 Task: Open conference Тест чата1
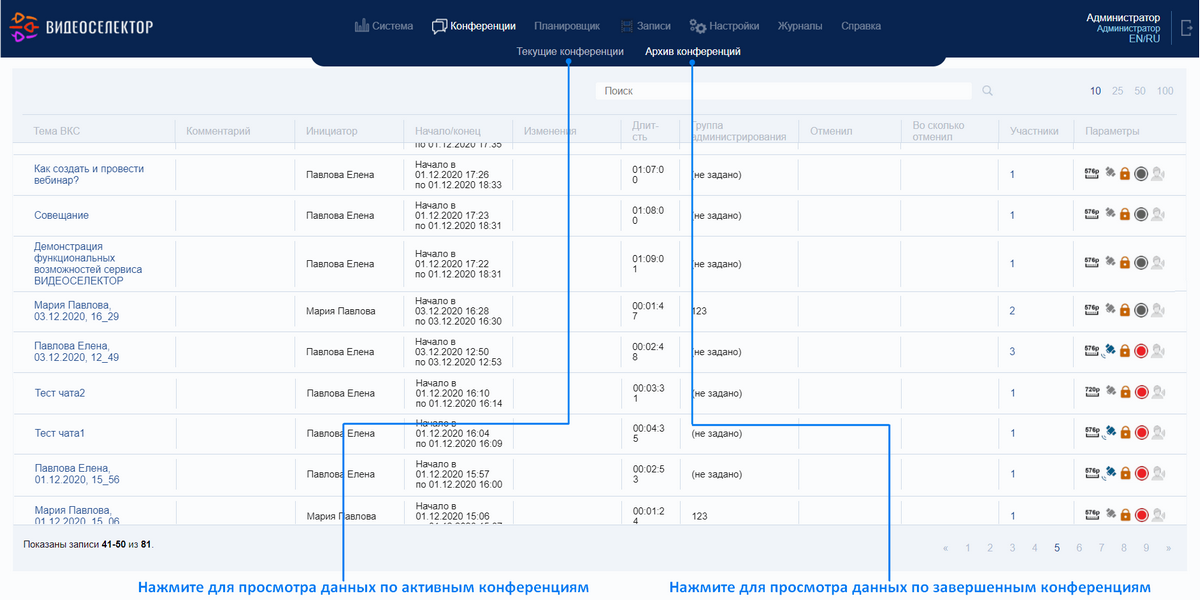(60, 433)
